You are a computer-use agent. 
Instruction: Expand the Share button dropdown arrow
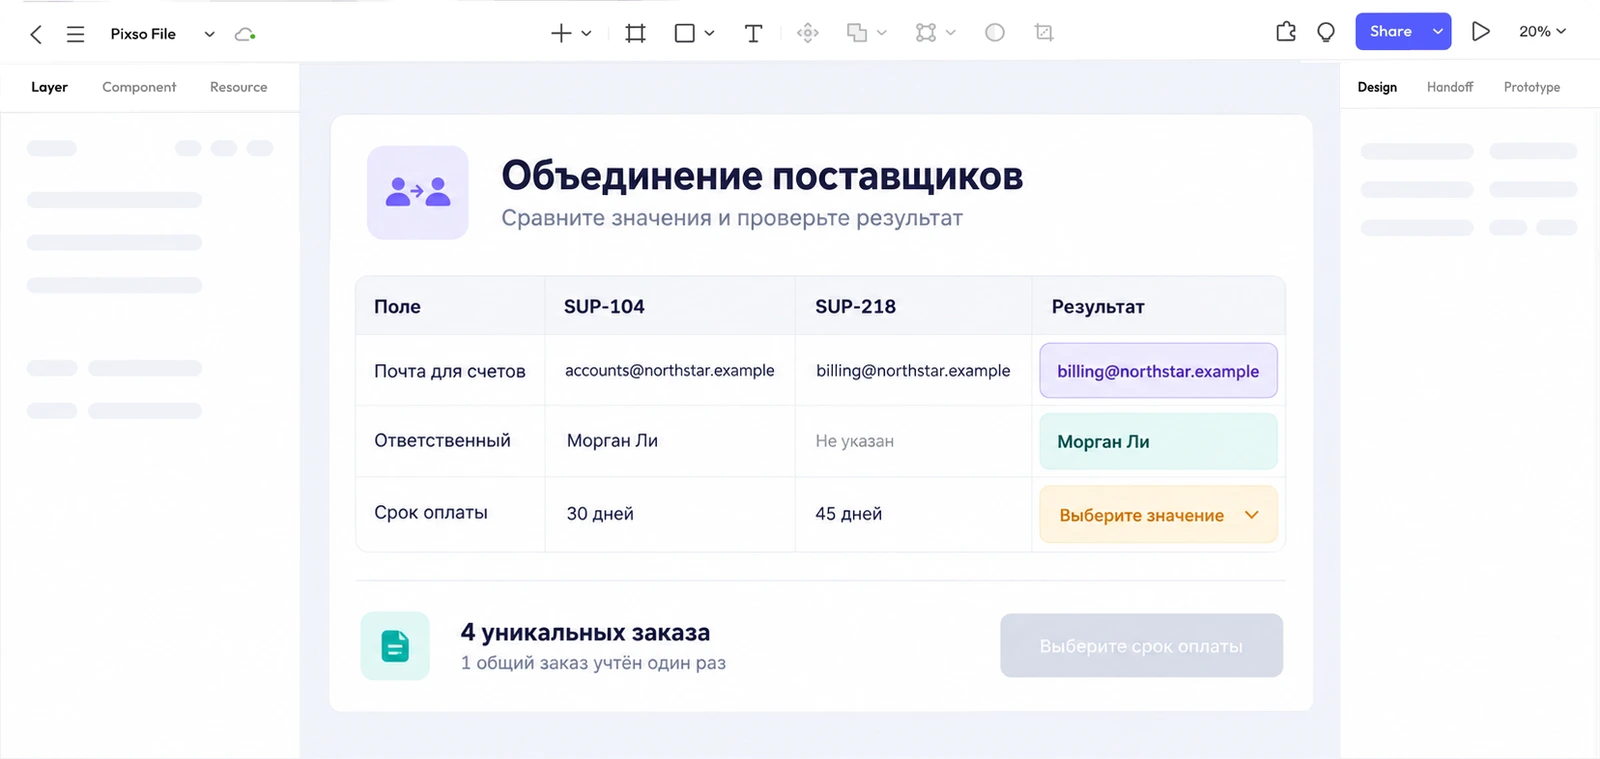pos(1438,32)
